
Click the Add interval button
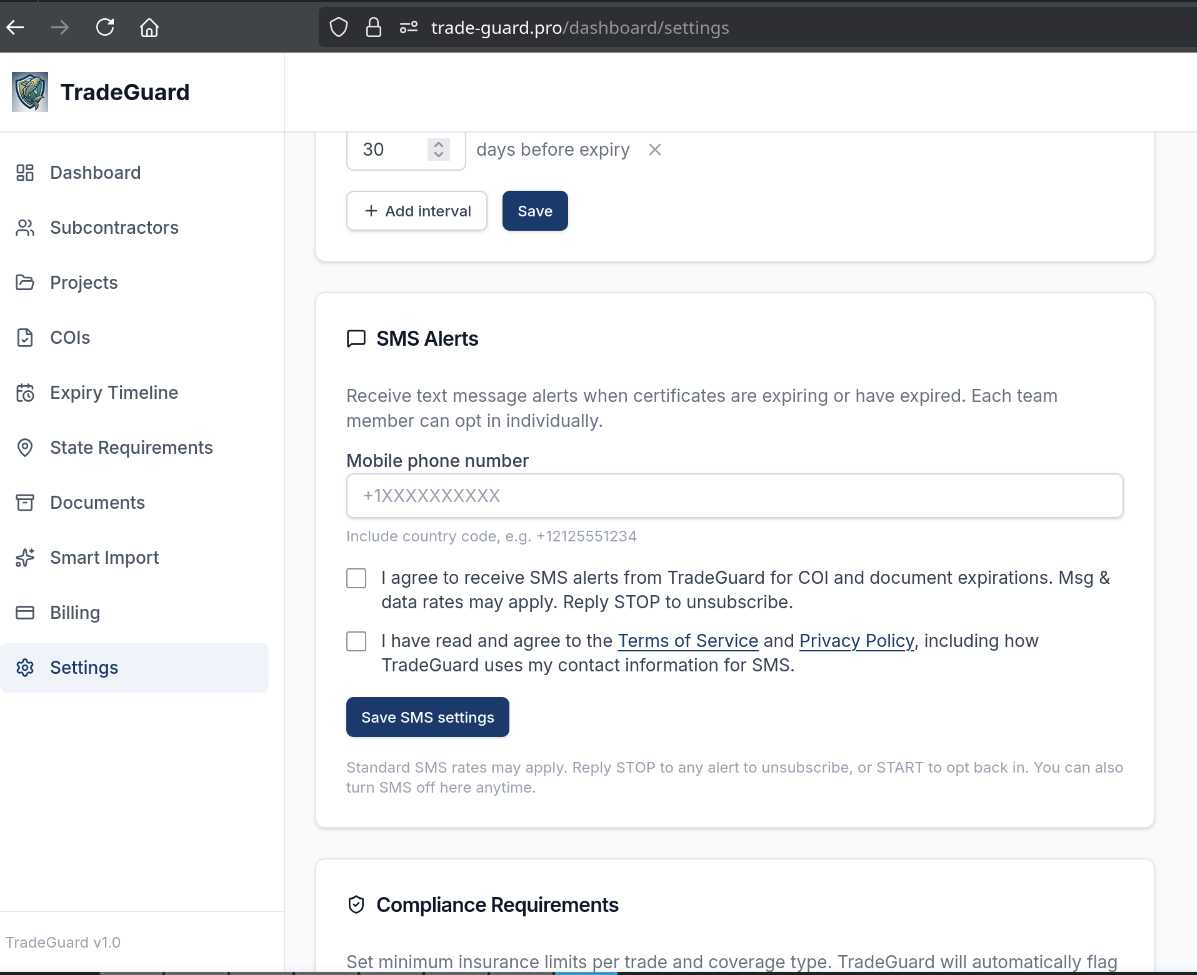(417, 211)
